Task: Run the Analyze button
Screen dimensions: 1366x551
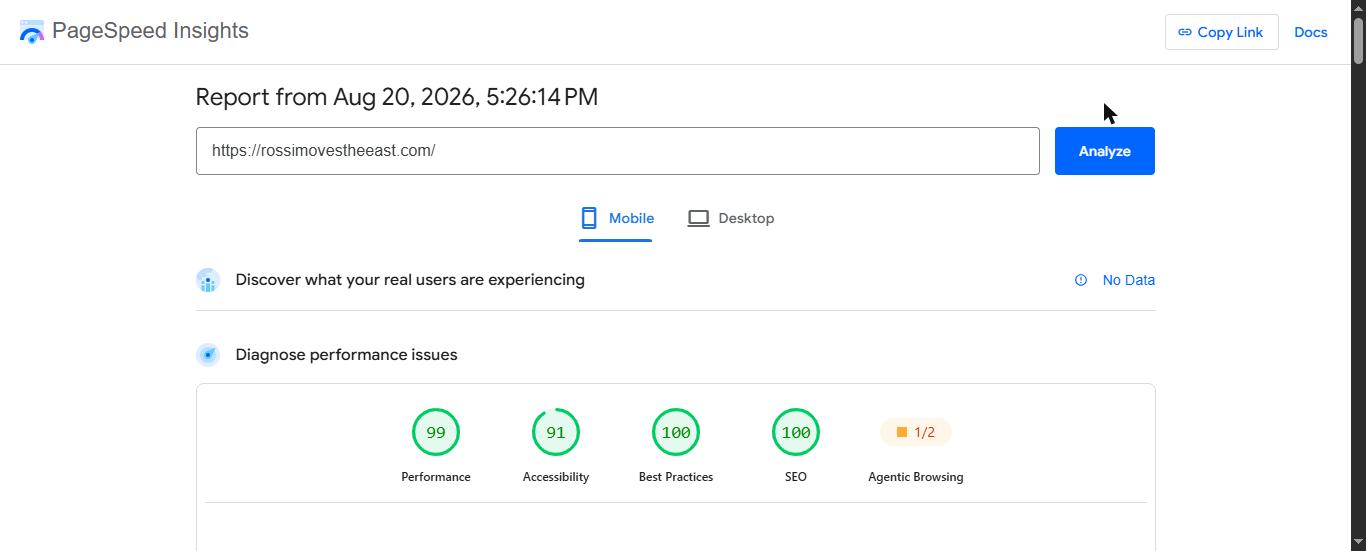Action: (1104, 151)
